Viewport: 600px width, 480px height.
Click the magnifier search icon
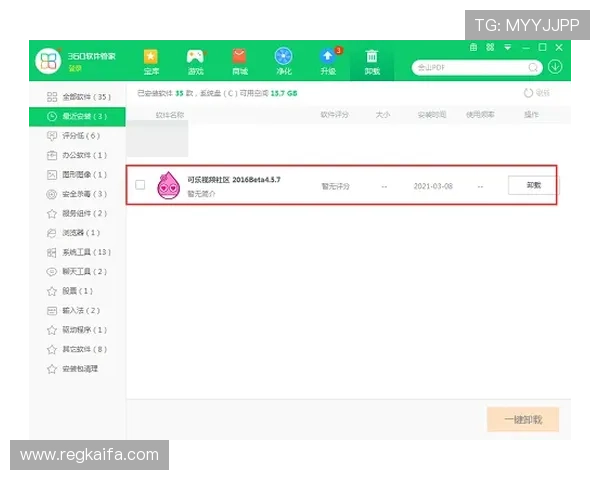[533, 68]
